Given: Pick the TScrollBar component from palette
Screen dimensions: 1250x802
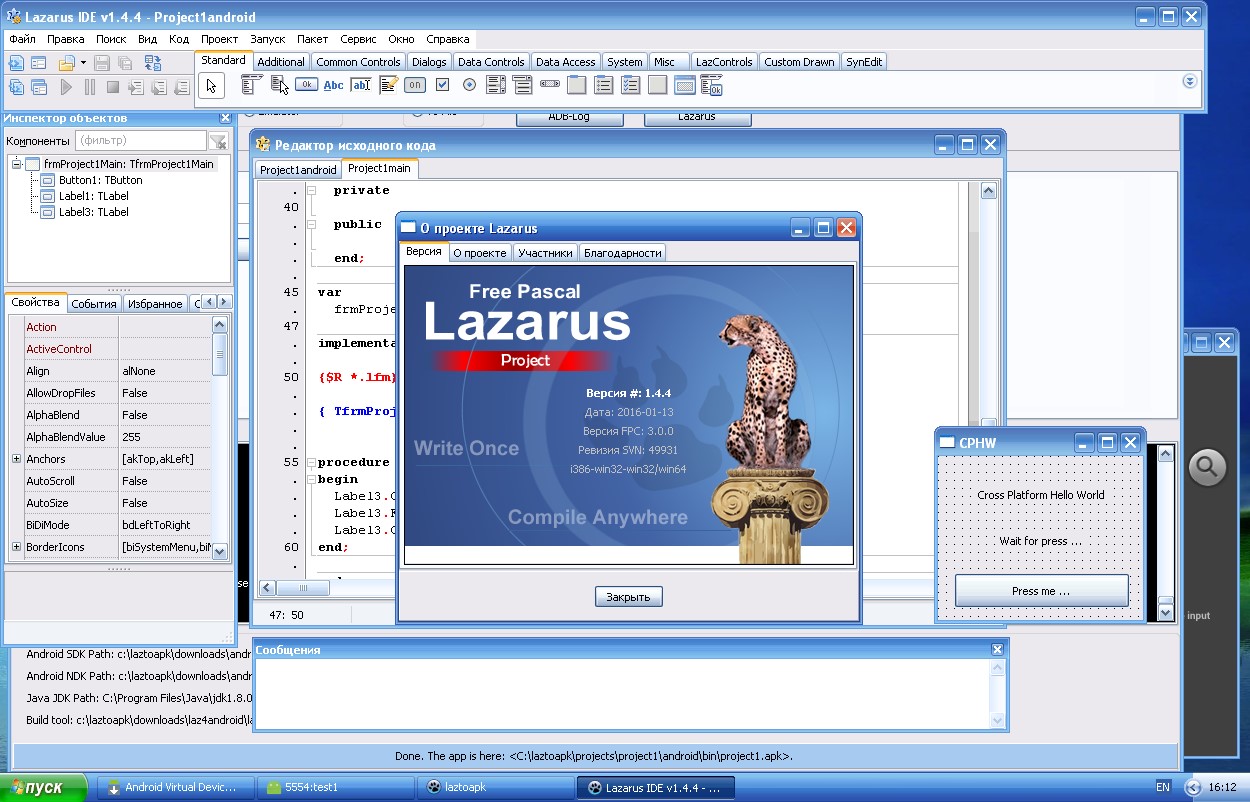Looking at the screenshot, I should pyautogui.click(x=550, y=85).
